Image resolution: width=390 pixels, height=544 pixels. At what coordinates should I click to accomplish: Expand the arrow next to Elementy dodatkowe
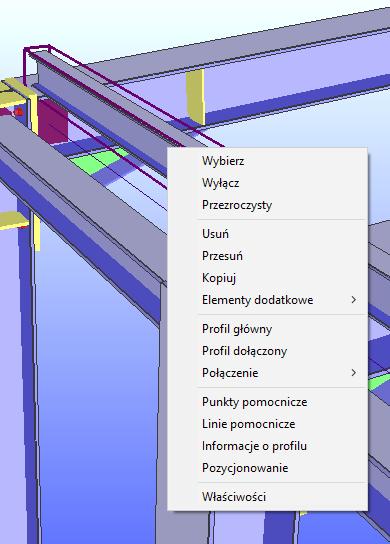point(354,300)
